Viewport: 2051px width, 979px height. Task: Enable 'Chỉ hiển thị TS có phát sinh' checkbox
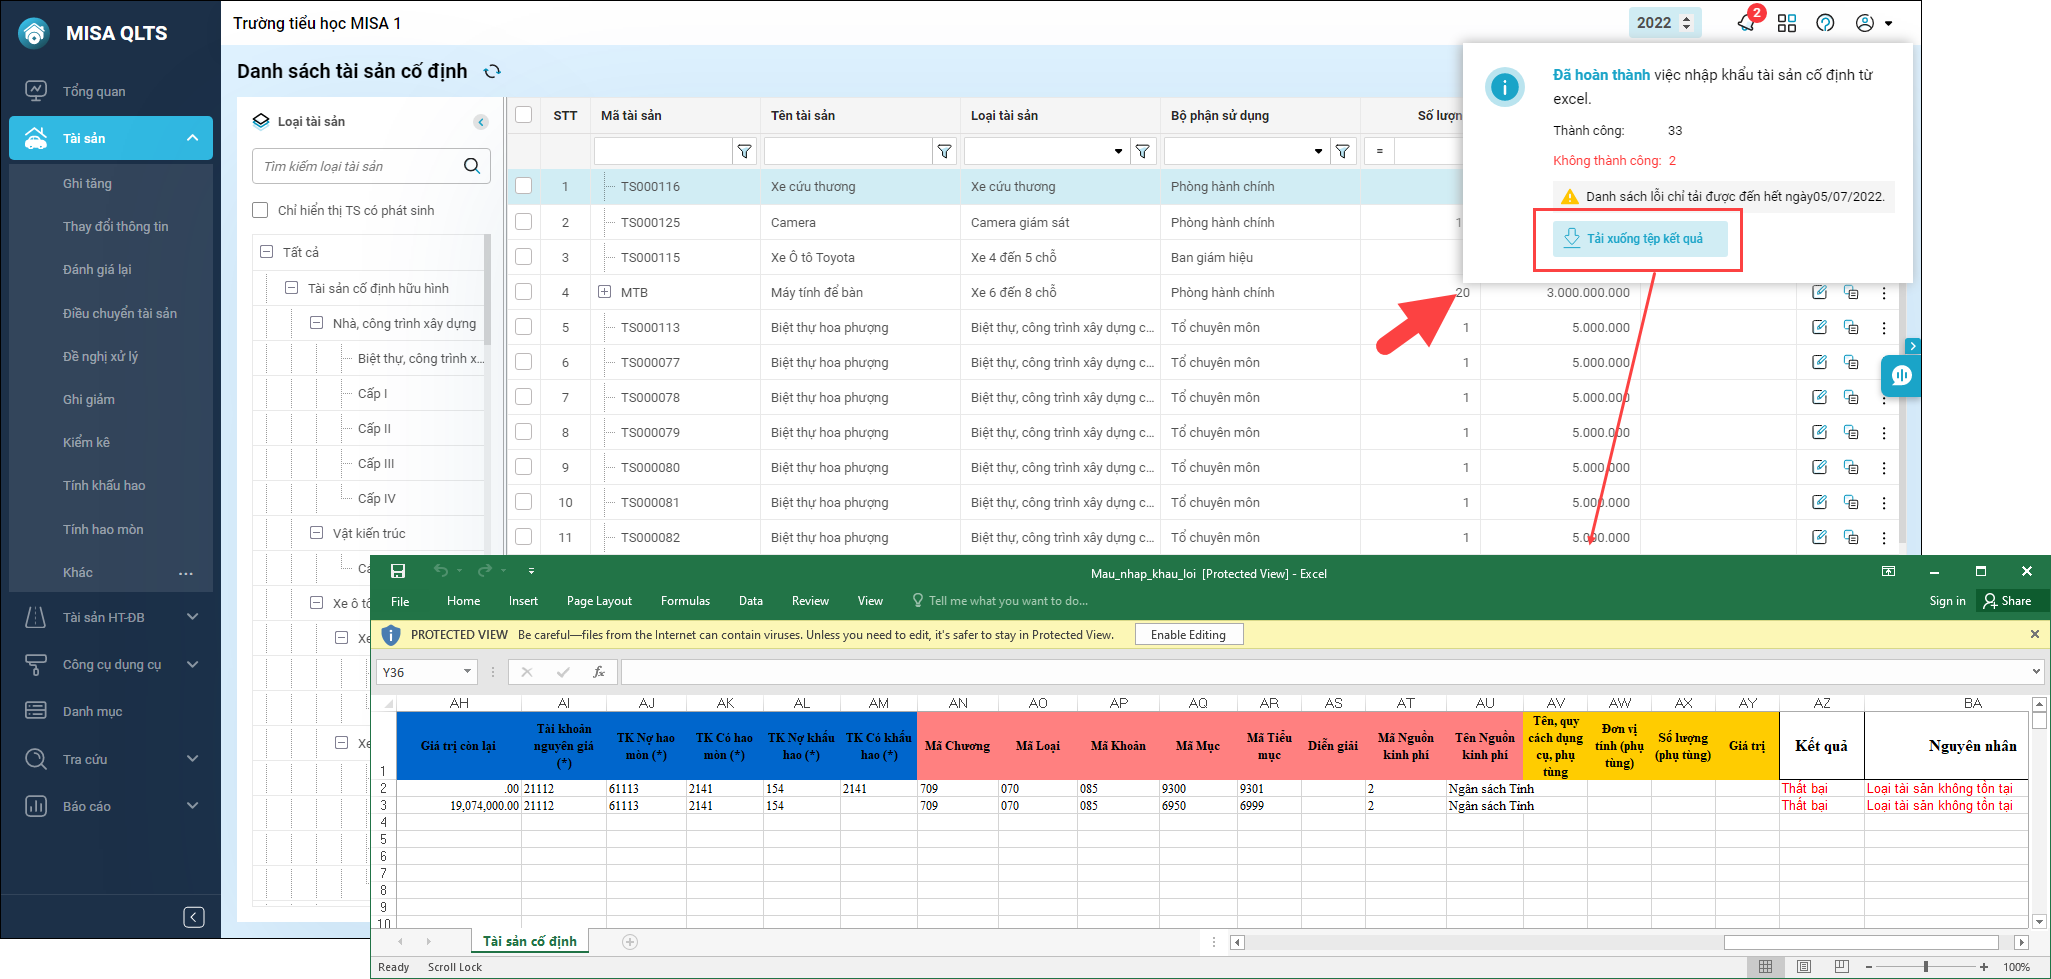click(261, 210)
